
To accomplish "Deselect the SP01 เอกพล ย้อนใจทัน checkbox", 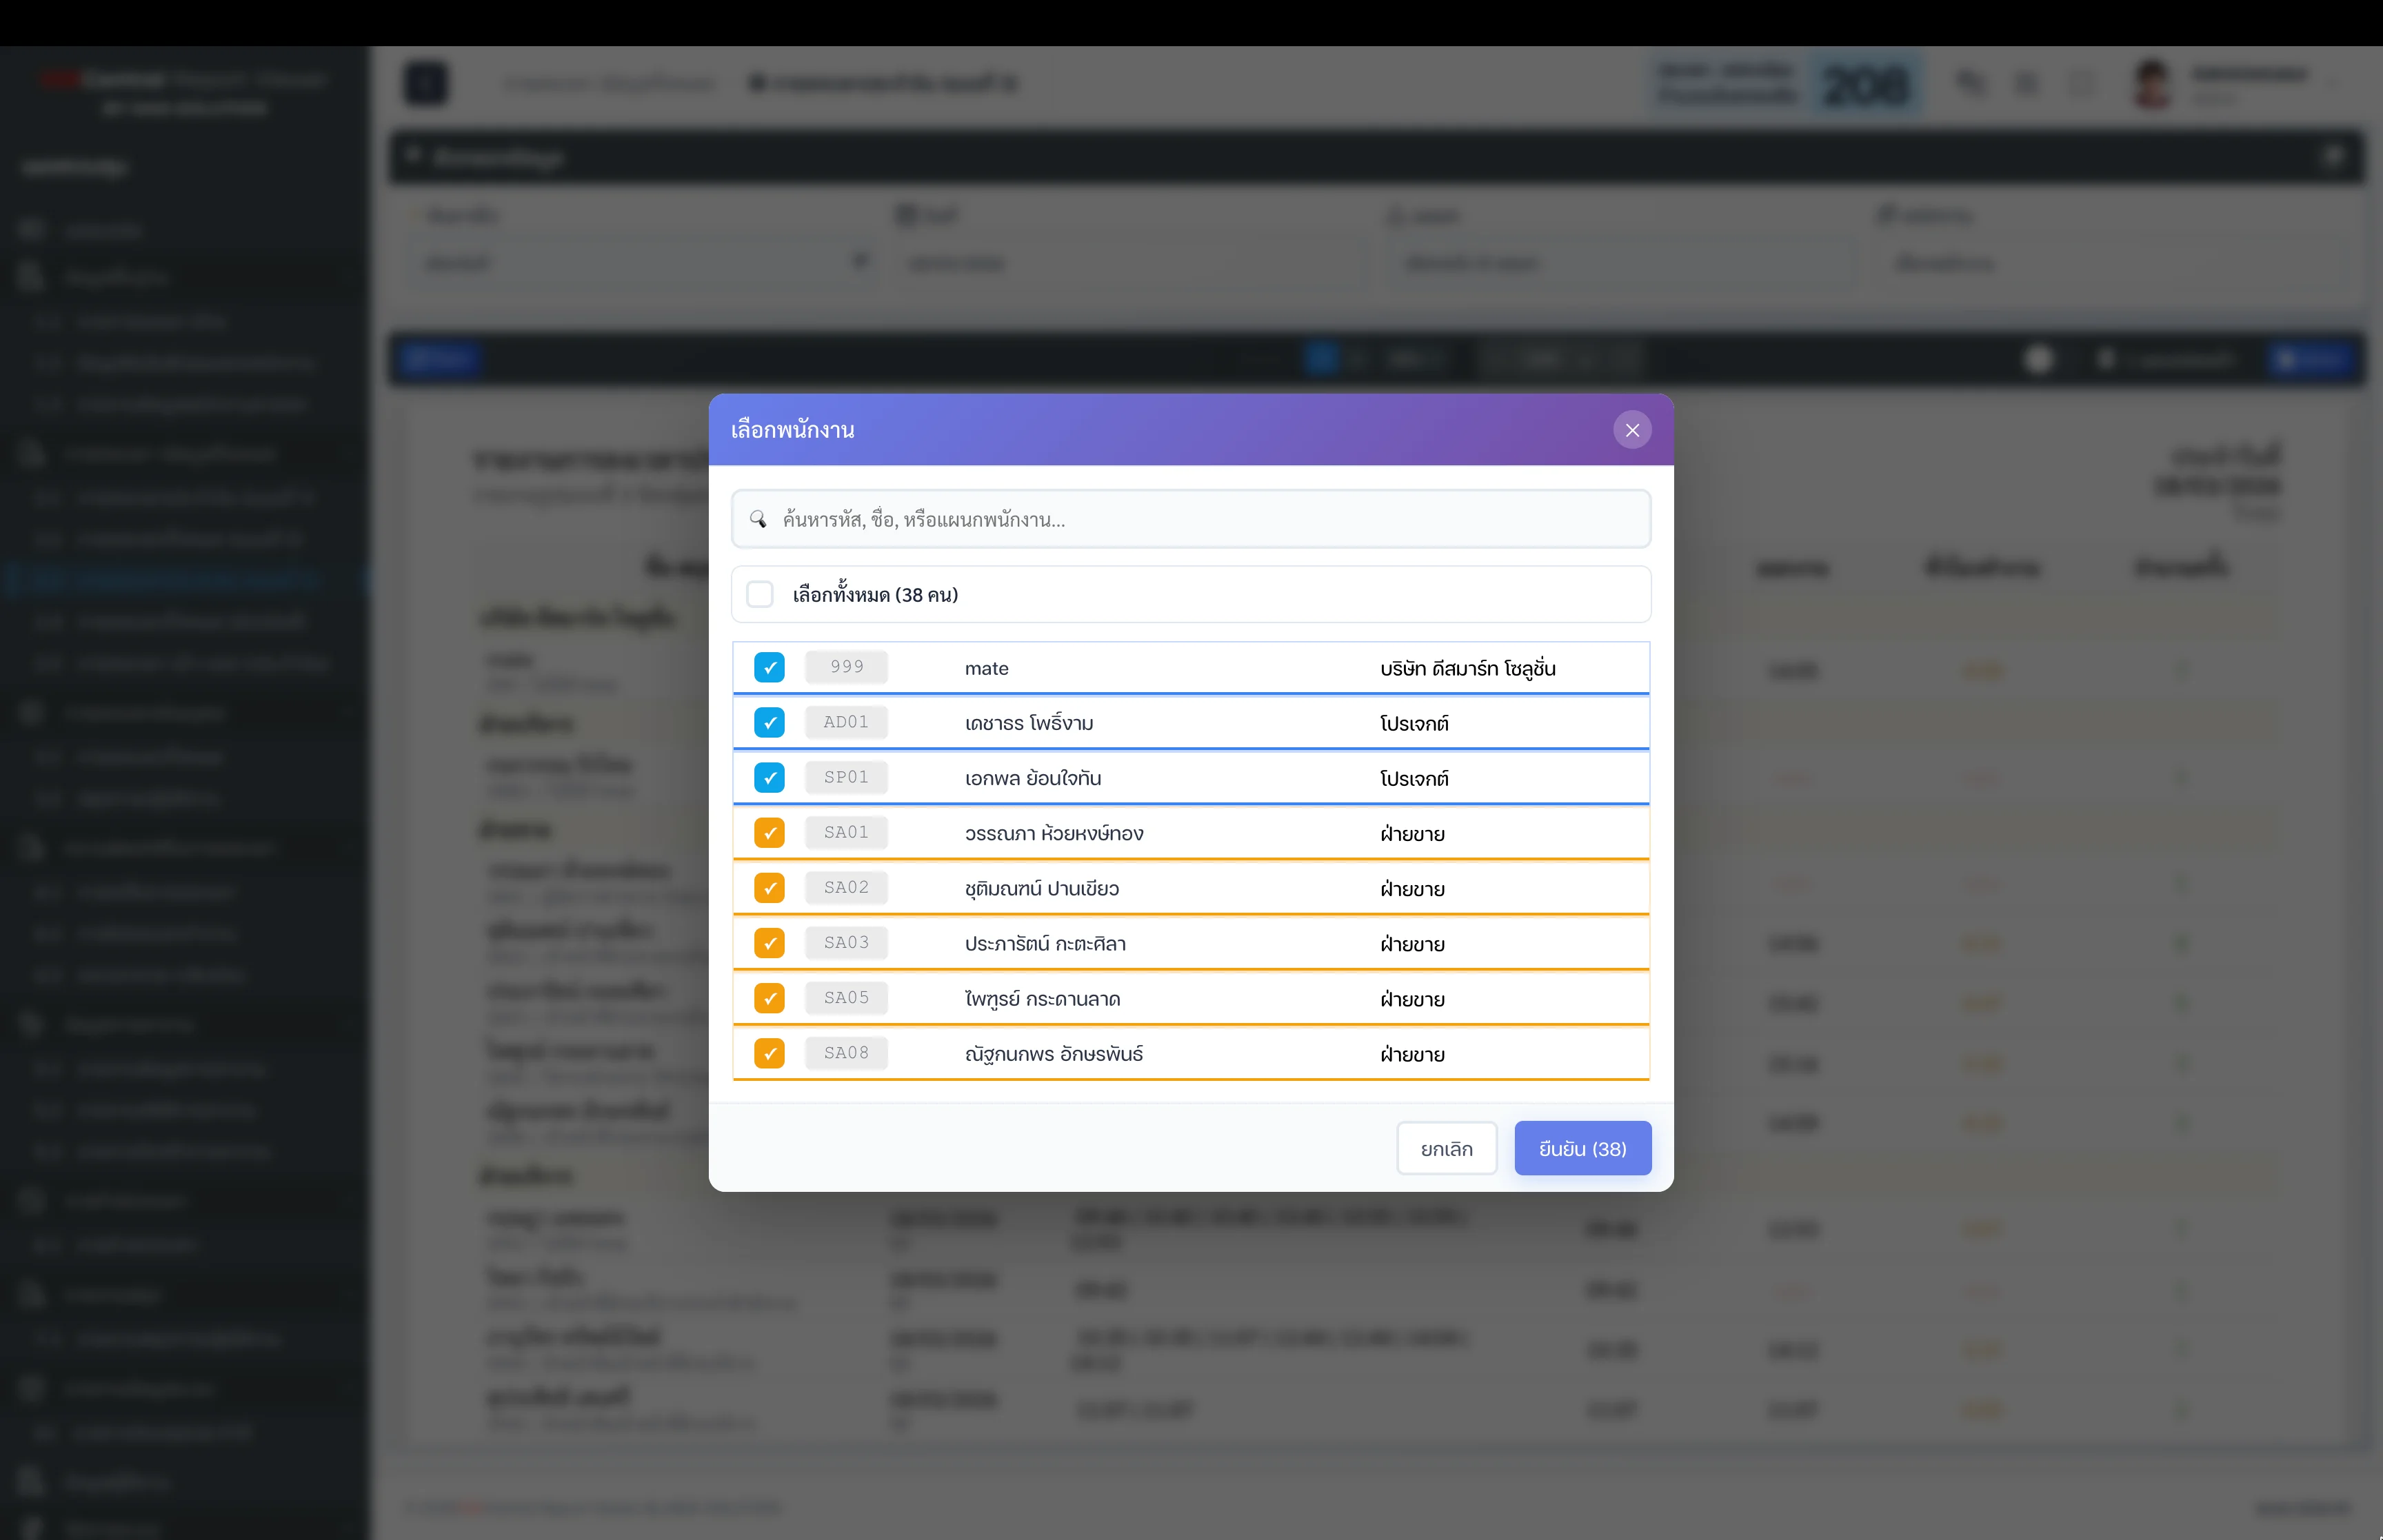I will 769,778.
